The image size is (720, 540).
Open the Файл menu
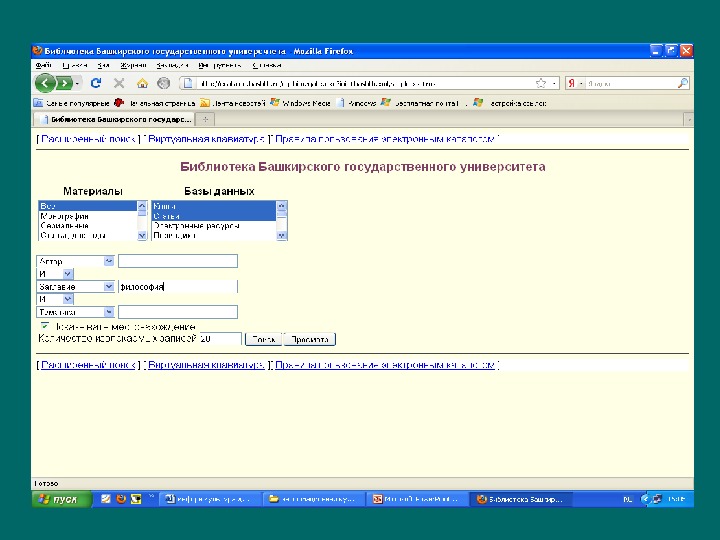43,65
